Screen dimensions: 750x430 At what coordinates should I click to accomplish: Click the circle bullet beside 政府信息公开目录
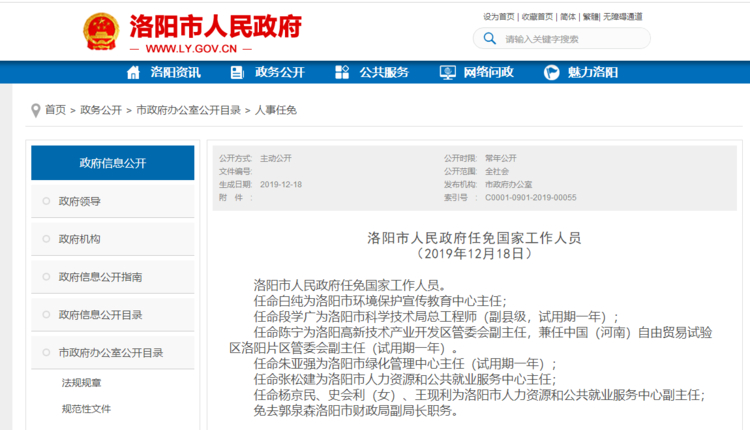[46, 314]
